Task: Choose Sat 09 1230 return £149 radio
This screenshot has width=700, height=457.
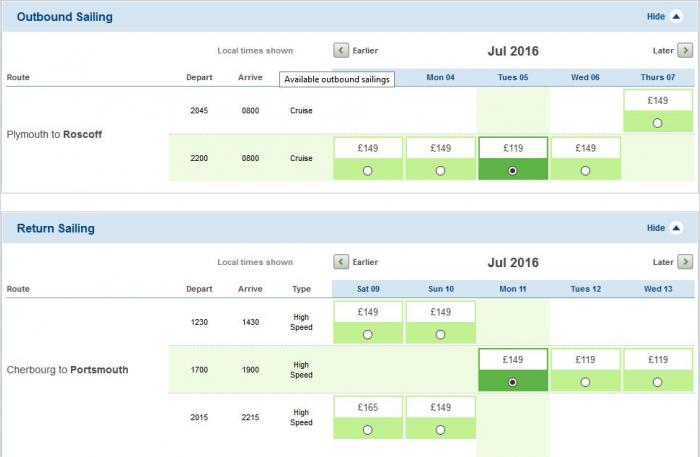Action: click(368, 335)
